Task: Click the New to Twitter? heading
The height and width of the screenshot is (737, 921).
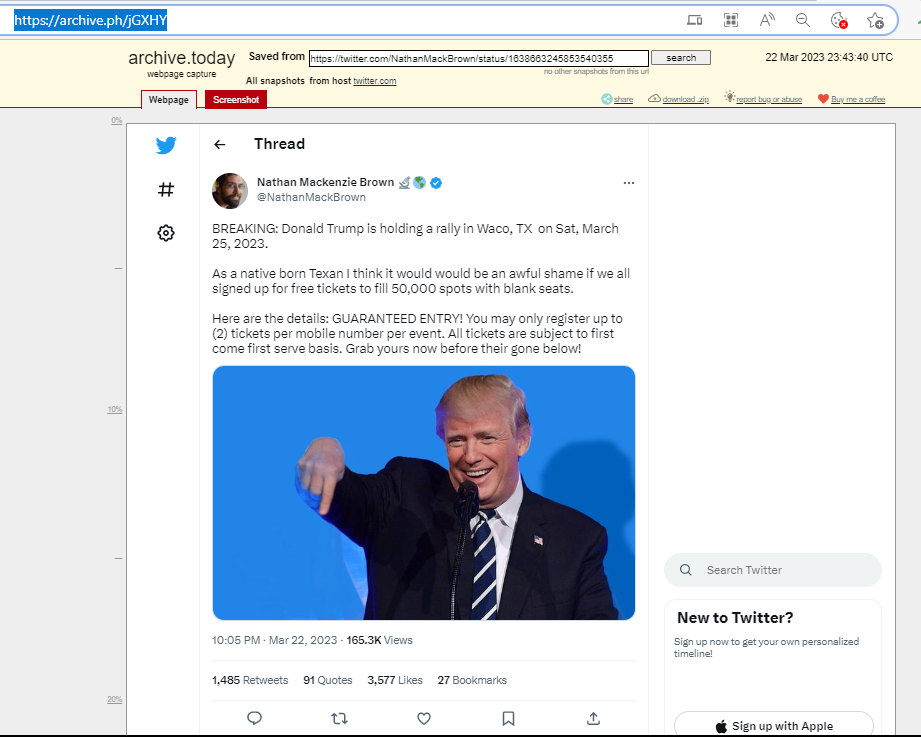Action: 735,618
